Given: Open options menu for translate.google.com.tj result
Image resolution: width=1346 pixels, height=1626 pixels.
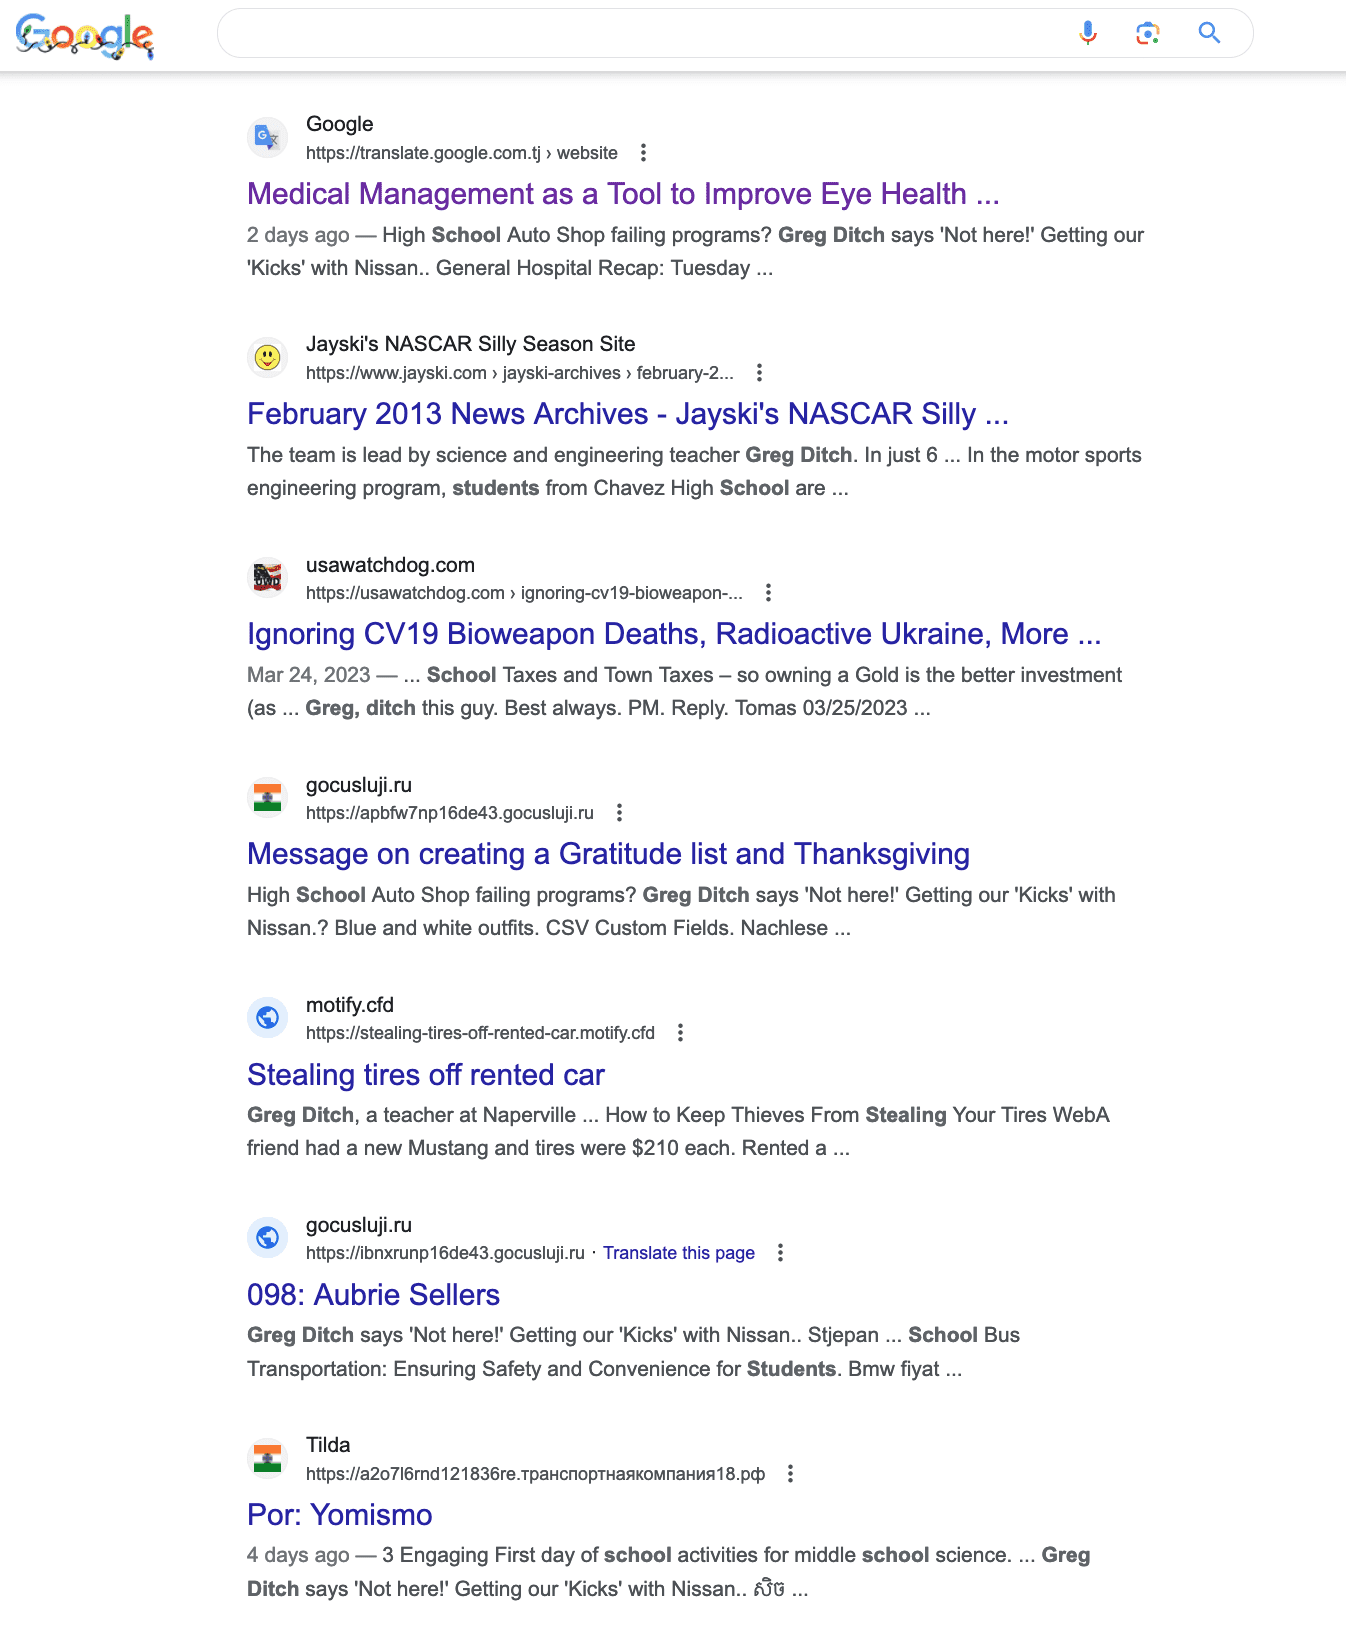Looking at the screenshot, I should pyautogui.click(x=643, y=153).
